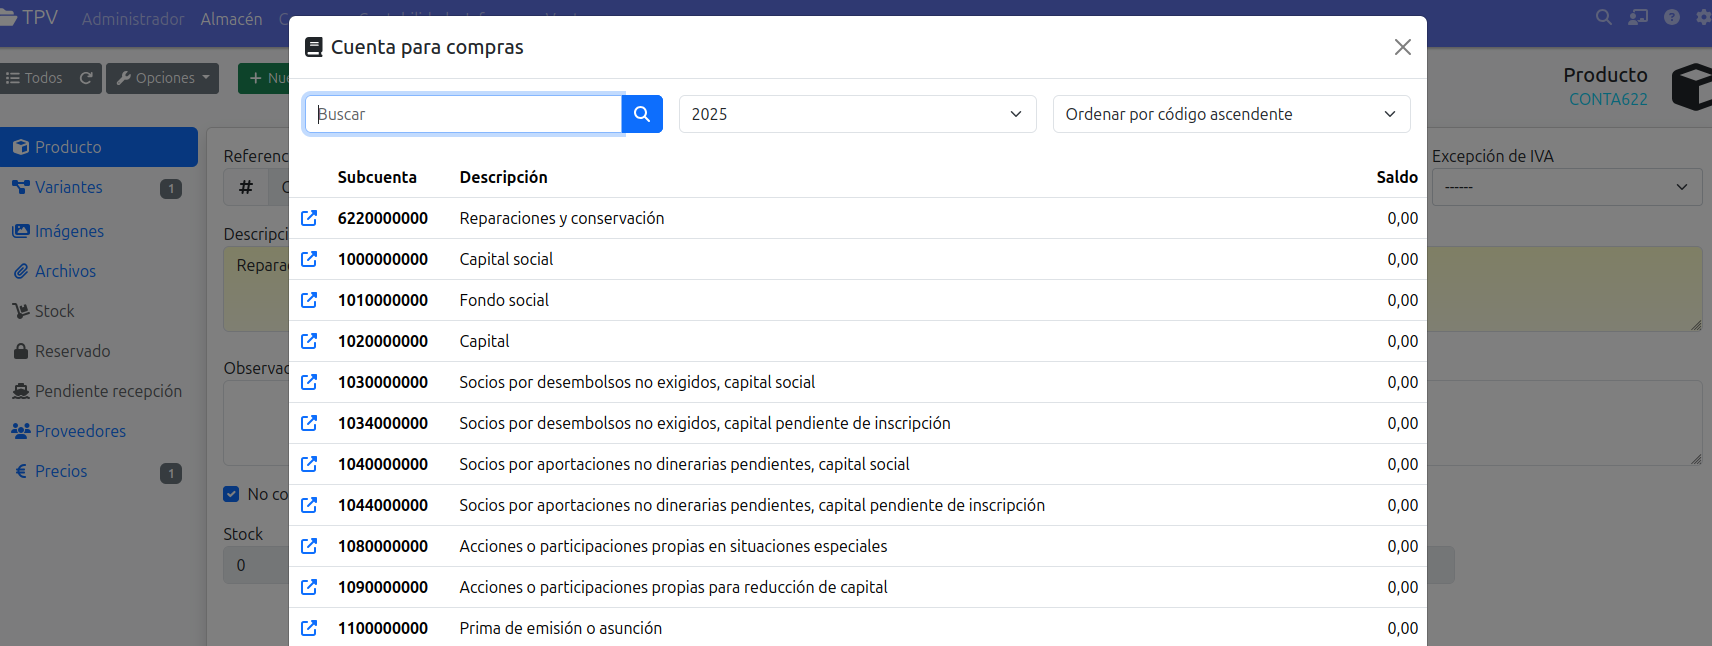
Task: Open external link for subcuenta 1010000000
Action: 309,300
